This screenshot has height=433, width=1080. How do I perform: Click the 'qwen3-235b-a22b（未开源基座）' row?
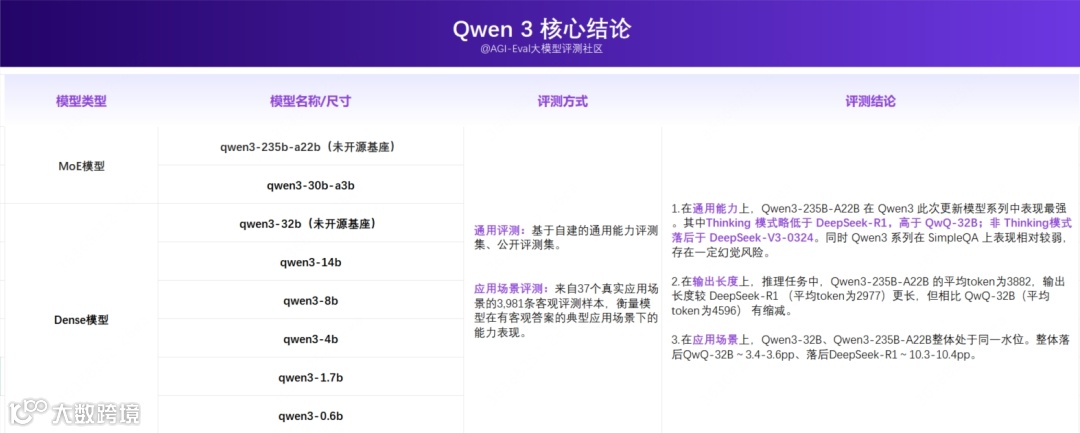click(311, 147)
